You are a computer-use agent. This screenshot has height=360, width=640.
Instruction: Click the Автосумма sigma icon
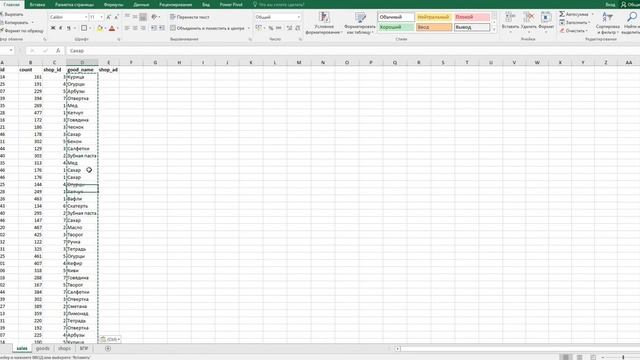pyautogui.click(x=562, y=14)
